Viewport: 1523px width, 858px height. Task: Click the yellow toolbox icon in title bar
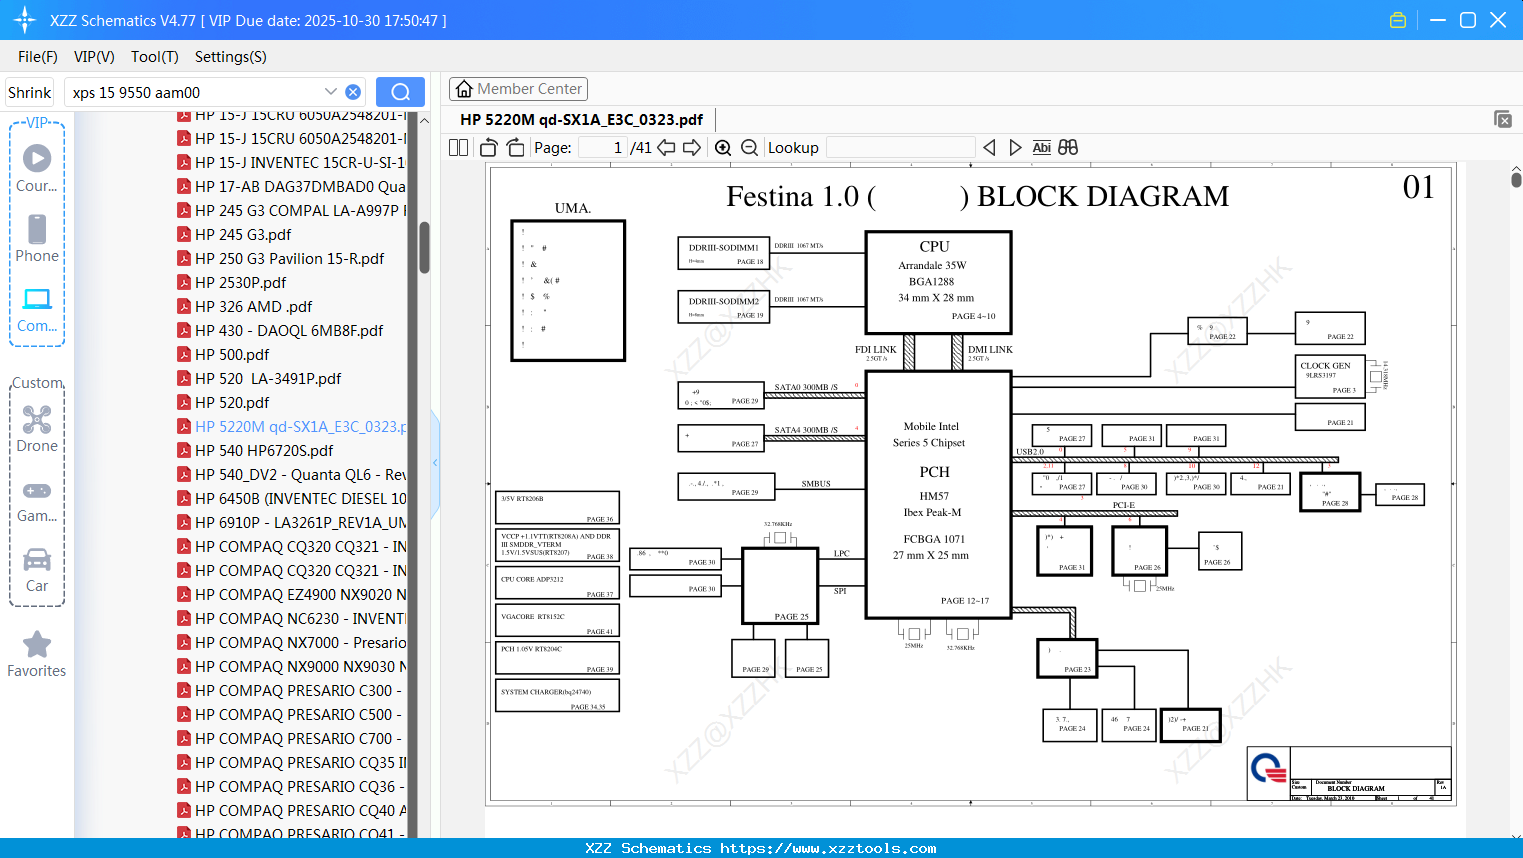click(1398, 20)
